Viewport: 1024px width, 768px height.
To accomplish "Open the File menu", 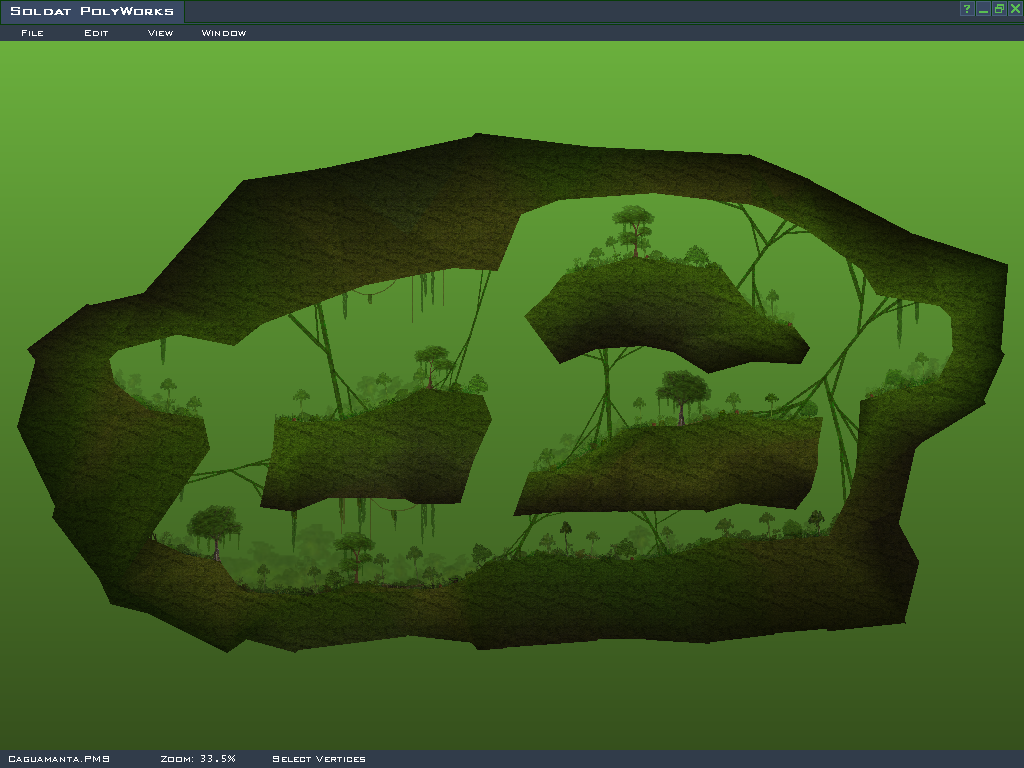I will coord(32,33).
